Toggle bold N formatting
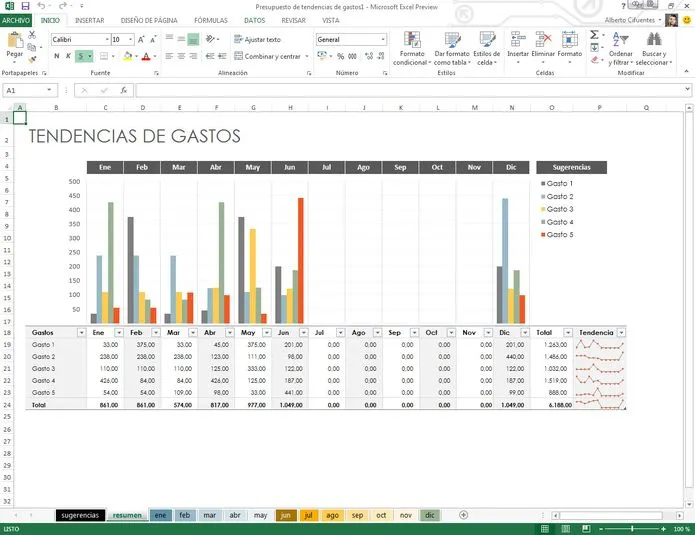695x535 pixels. [x=57, y=56]
